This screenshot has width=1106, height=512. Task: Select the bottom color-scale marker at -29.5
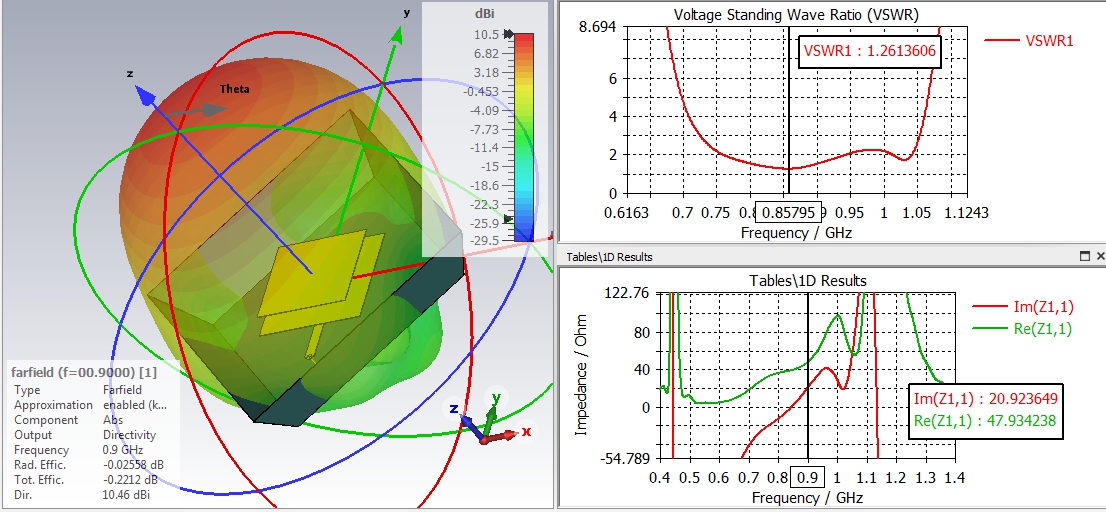click(508, 220)
